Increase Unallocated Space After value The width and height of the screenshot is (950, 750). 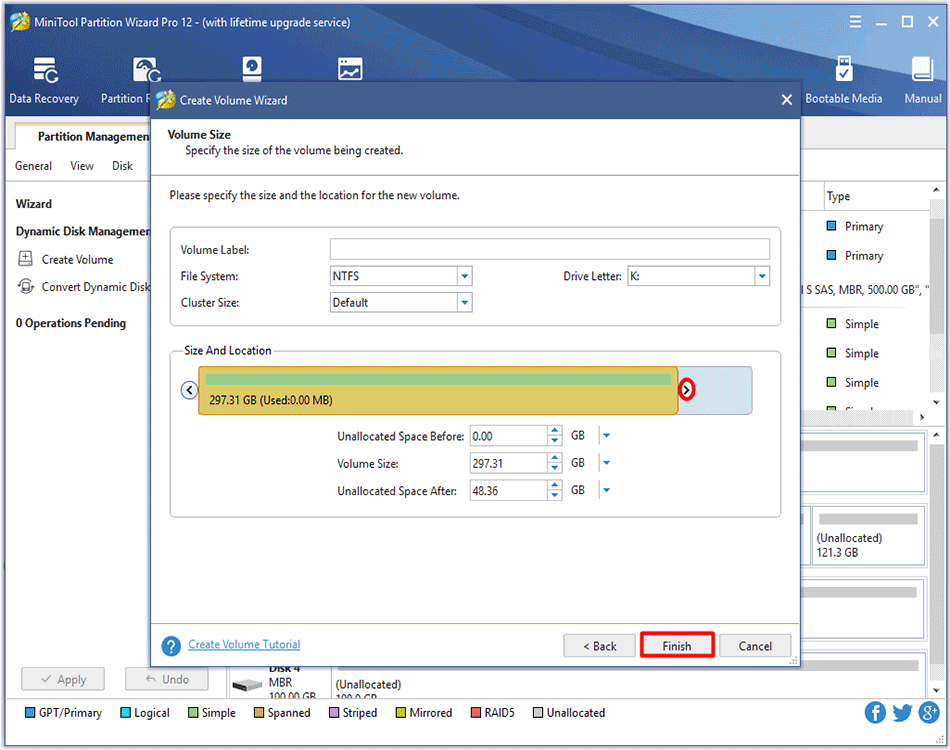click(554, 485)
